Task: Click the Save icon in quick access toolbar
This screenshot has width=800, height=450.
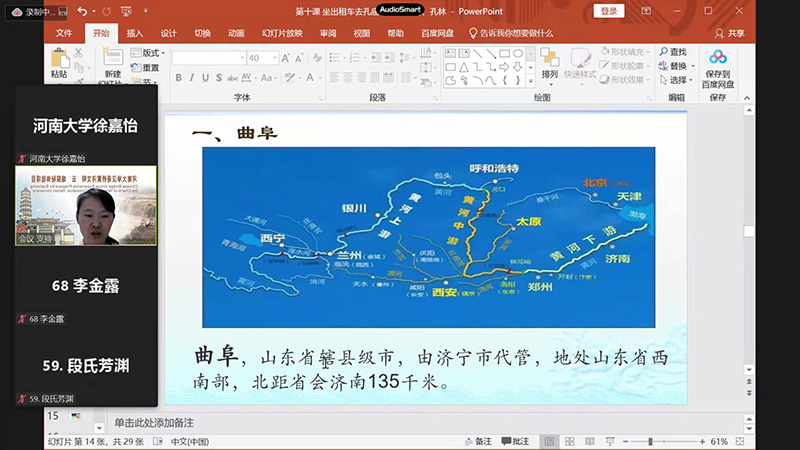Action: click(63, 11)
